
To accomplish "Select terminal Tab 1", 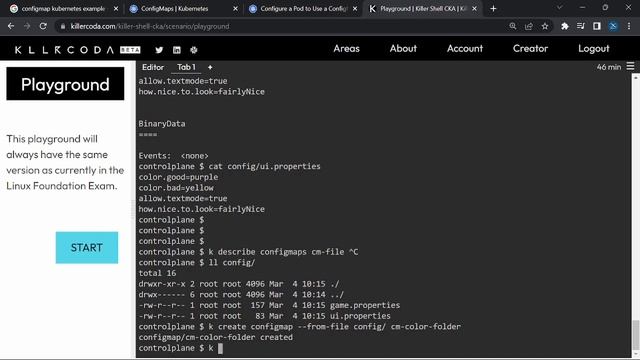I will coord(186,67).
